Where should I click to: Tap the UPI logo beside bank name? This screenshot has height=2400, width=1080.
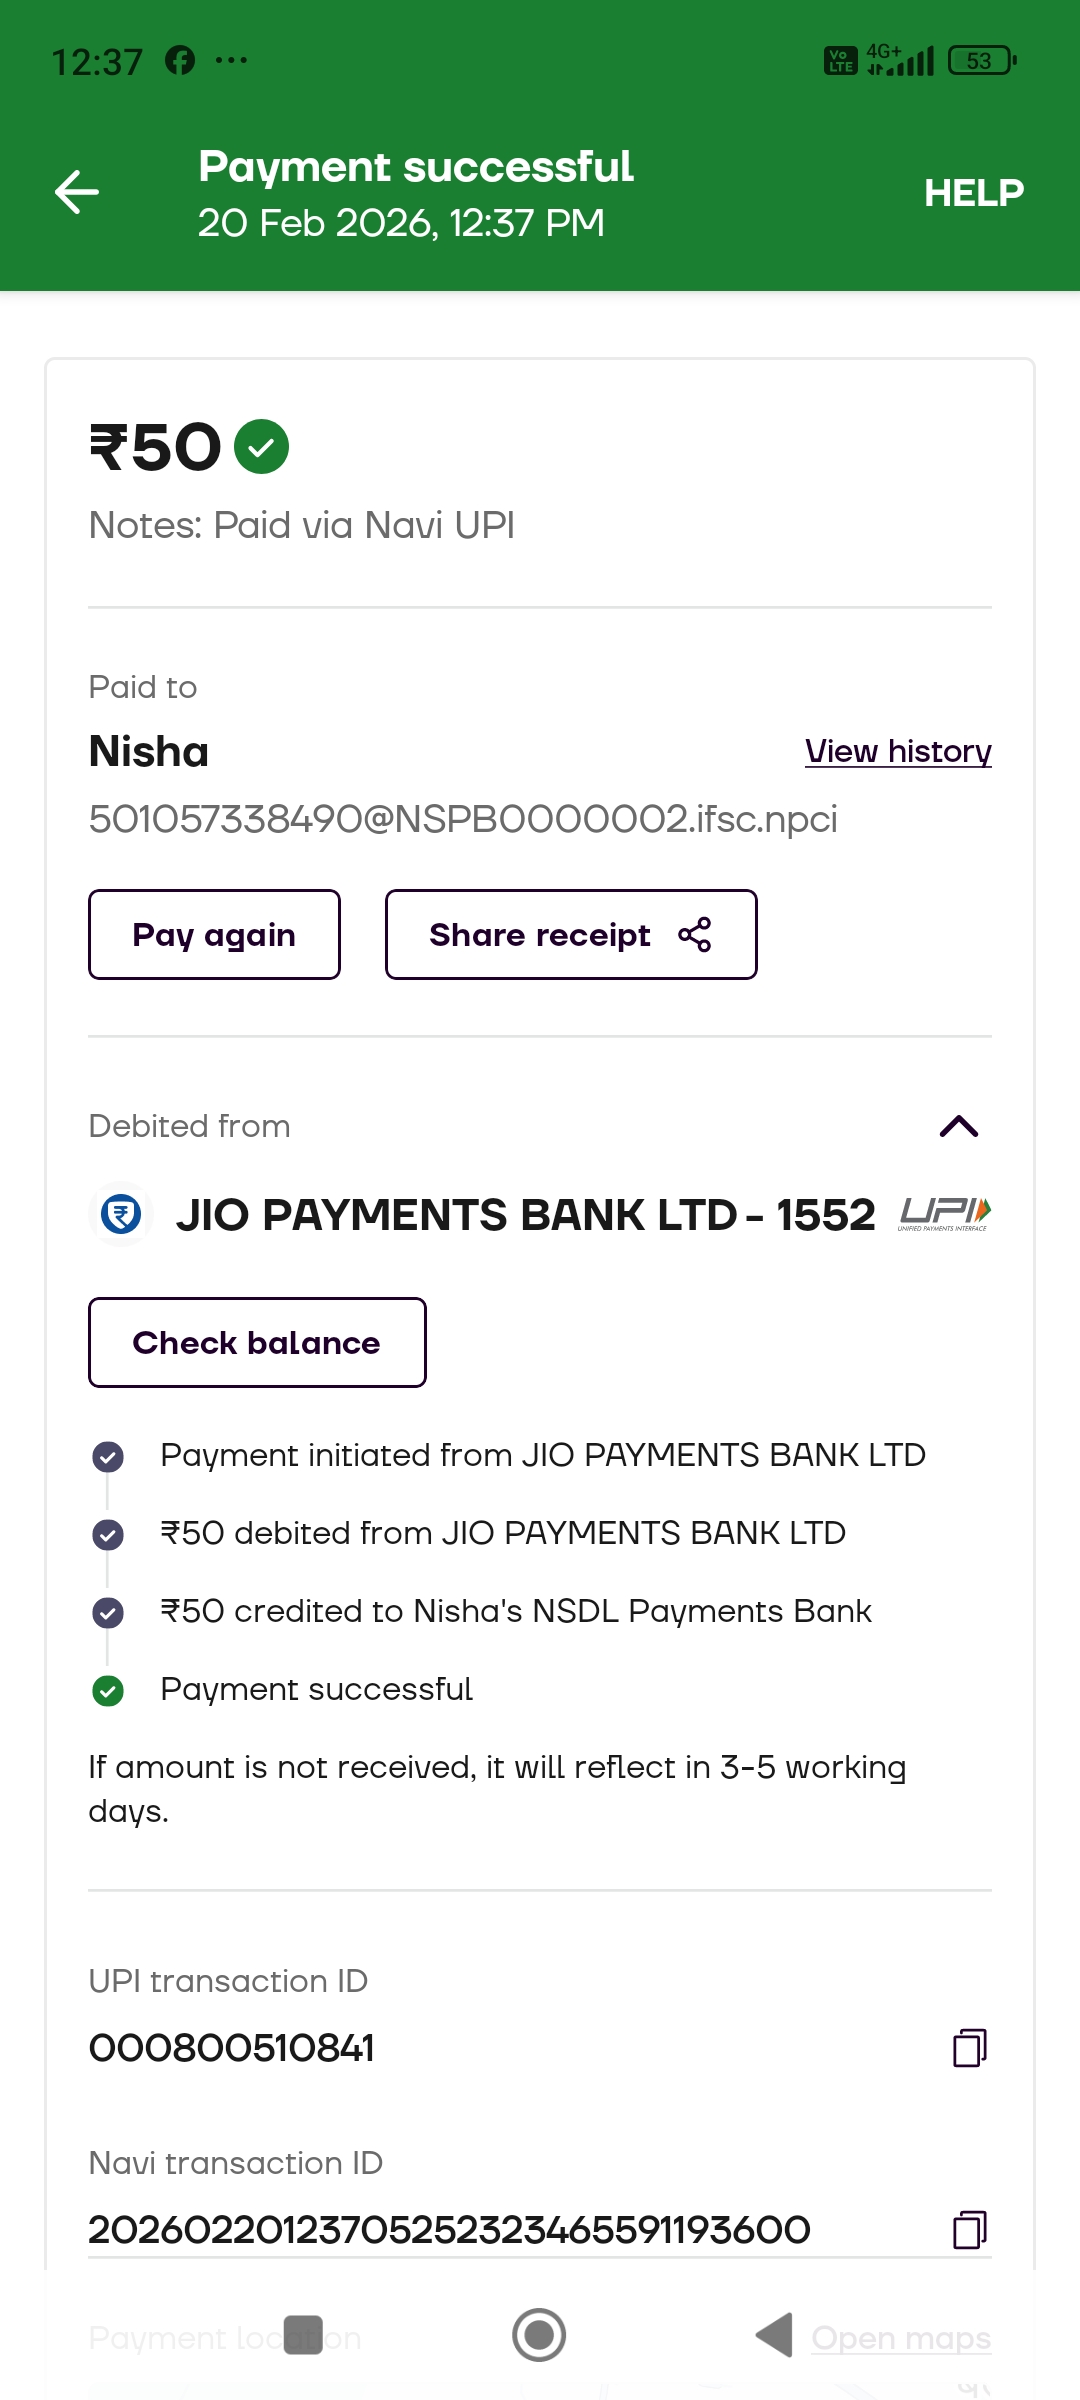click(x=944, y=1214)
